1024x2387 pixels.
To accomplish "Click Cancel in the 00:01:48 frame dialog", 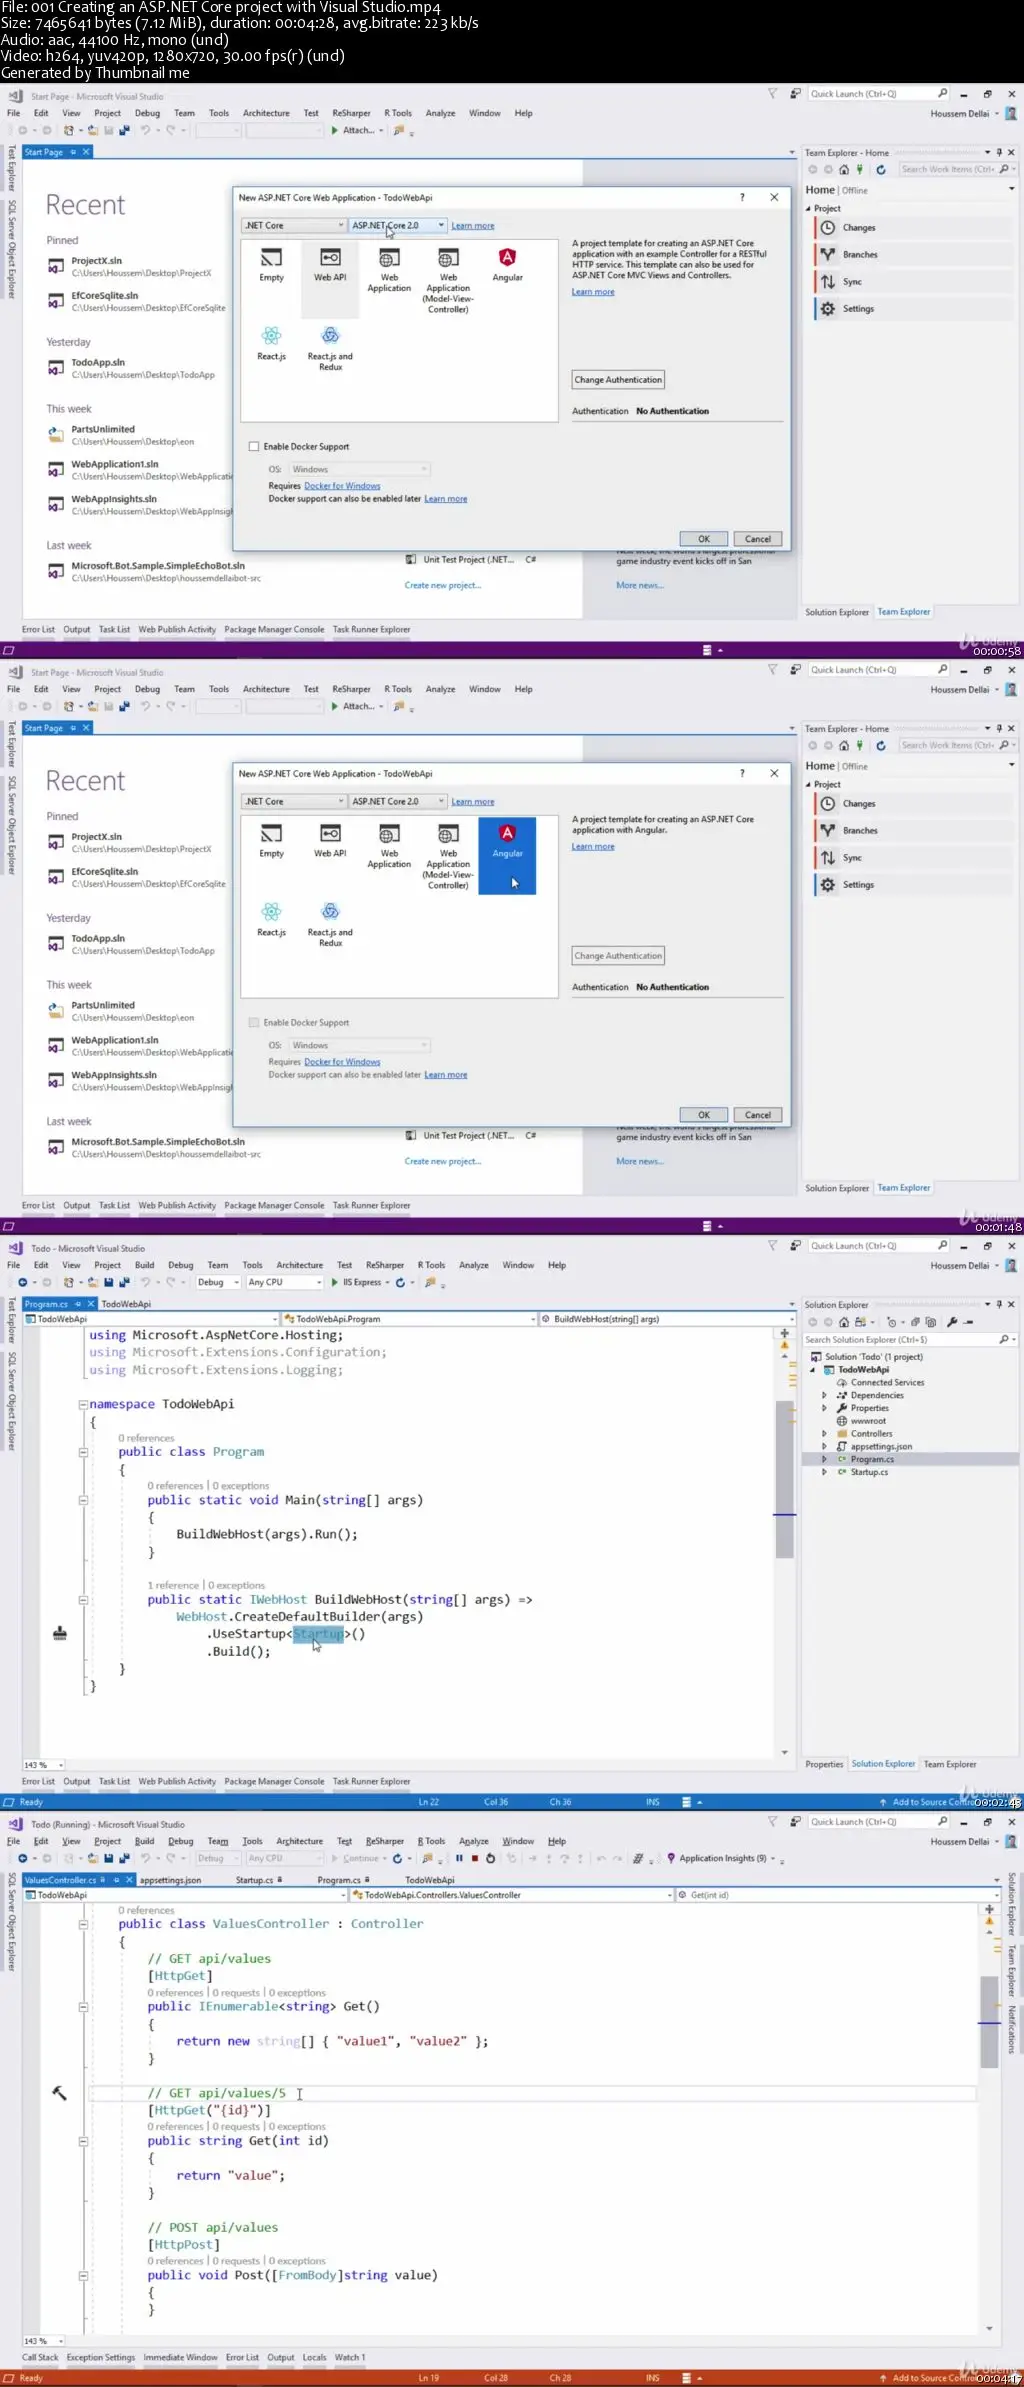I will coord(758,1115).
